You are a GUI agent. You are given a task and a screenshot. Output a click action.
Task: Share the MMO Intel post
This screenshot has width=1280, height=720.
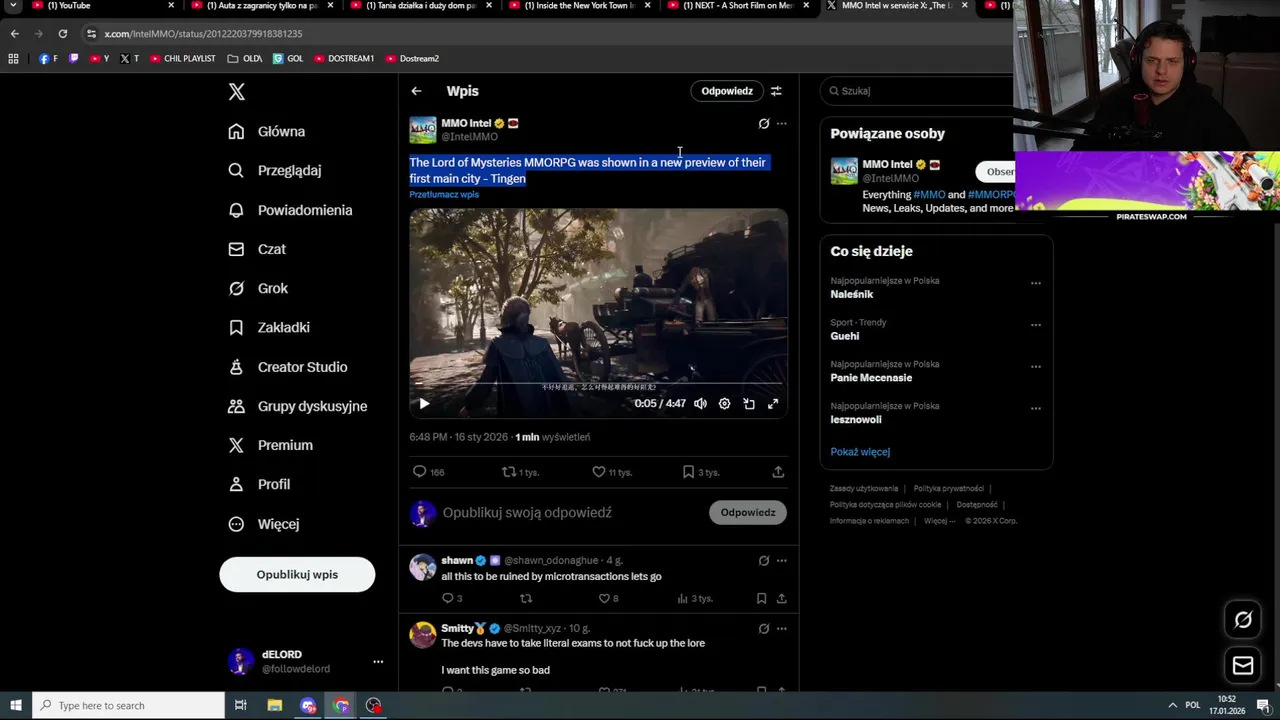[x=778, y=472]
